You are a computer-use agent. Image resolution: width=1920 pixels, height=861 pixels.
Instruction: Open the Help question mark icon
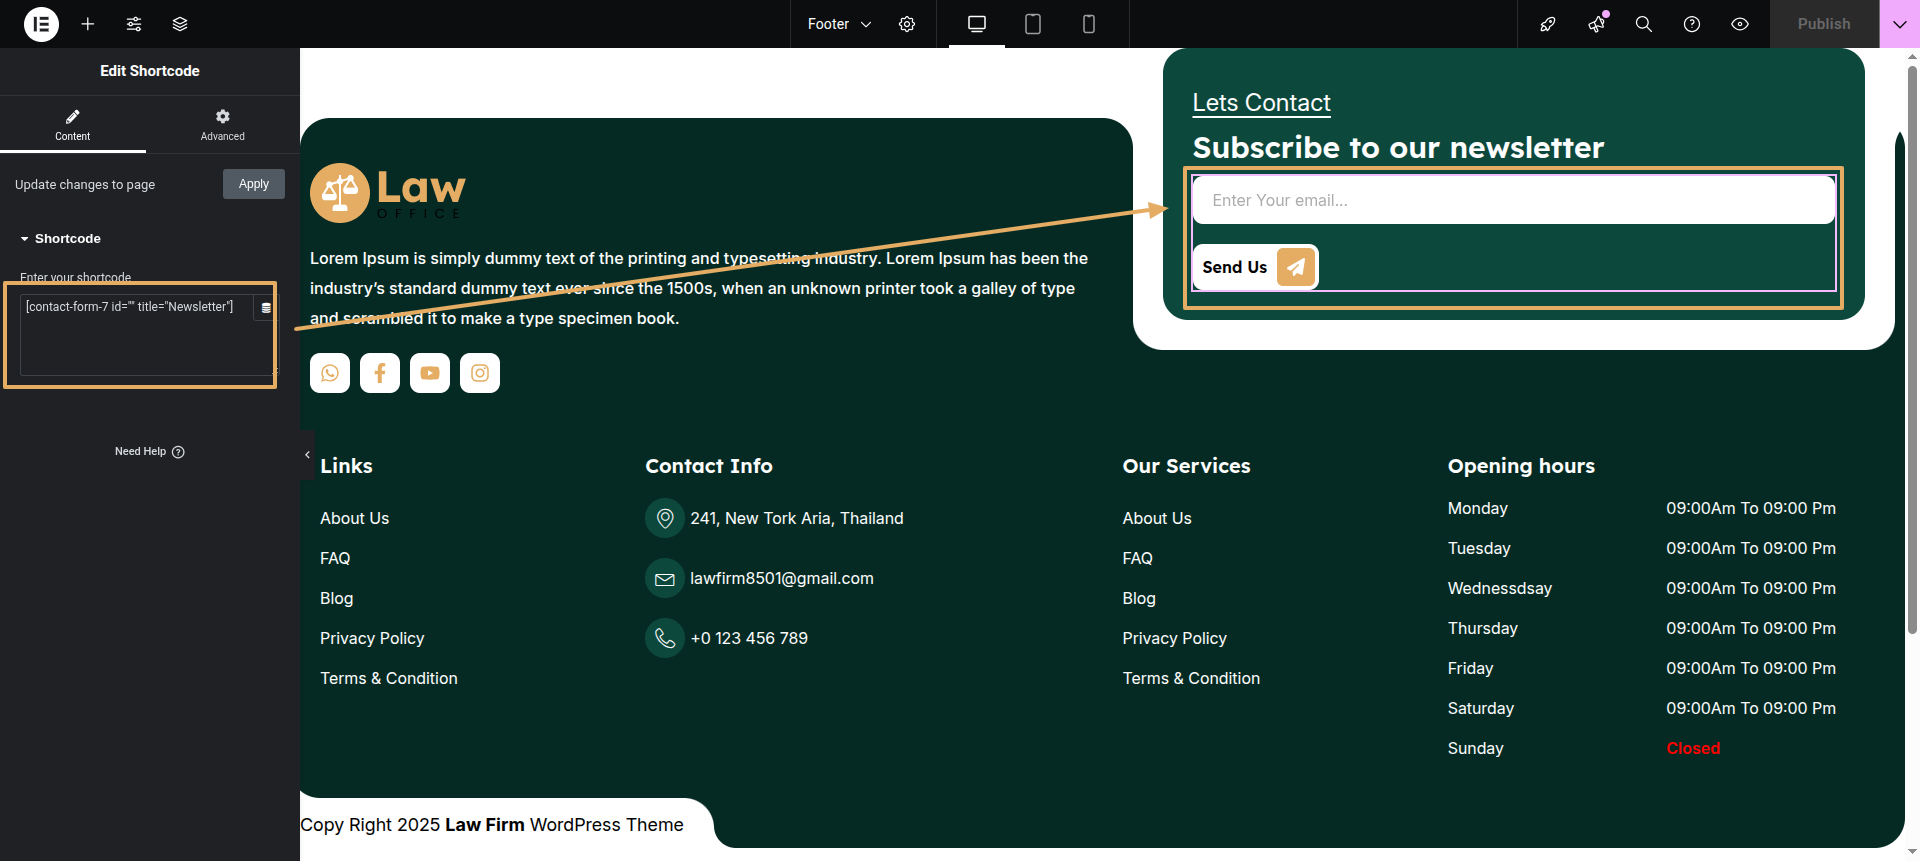(1692, 24)
